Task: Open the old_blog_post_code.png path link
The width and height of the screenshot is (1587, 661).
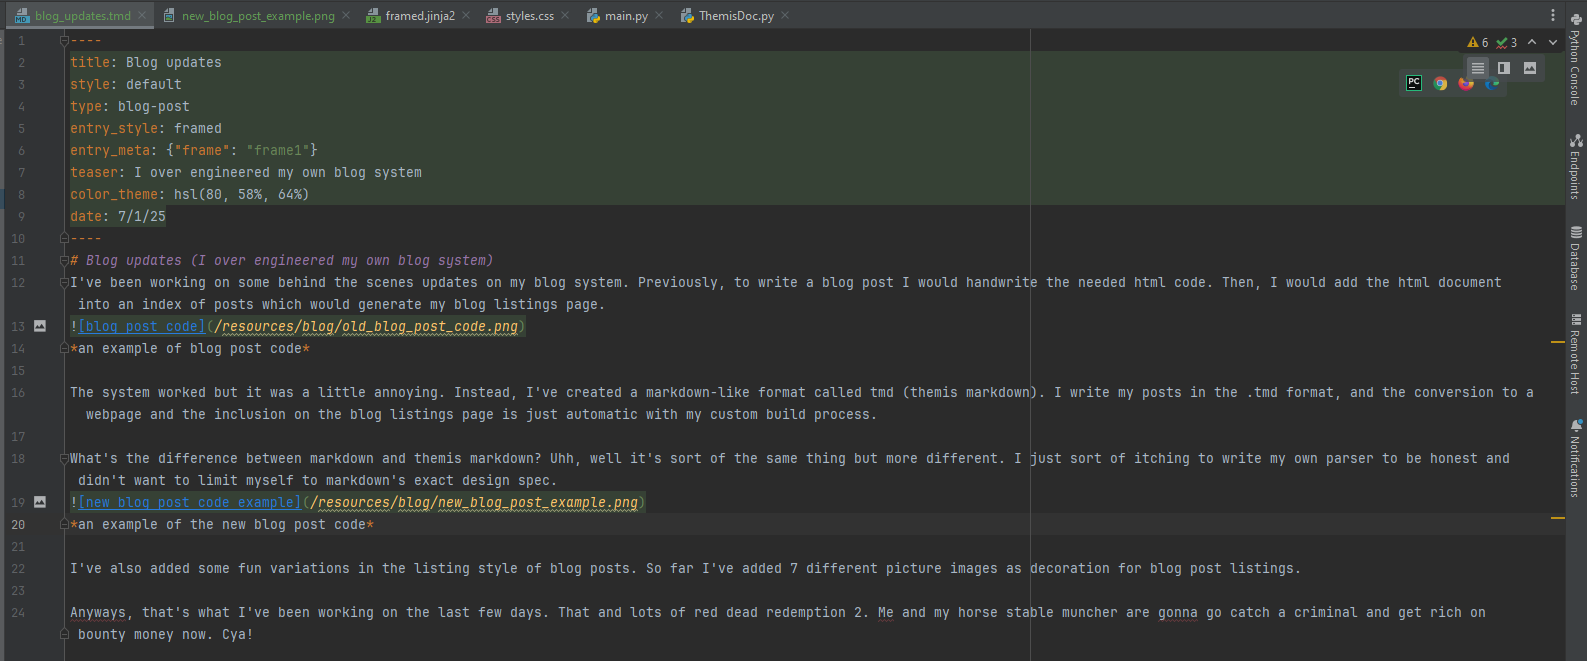Action: tap(366, 326)
